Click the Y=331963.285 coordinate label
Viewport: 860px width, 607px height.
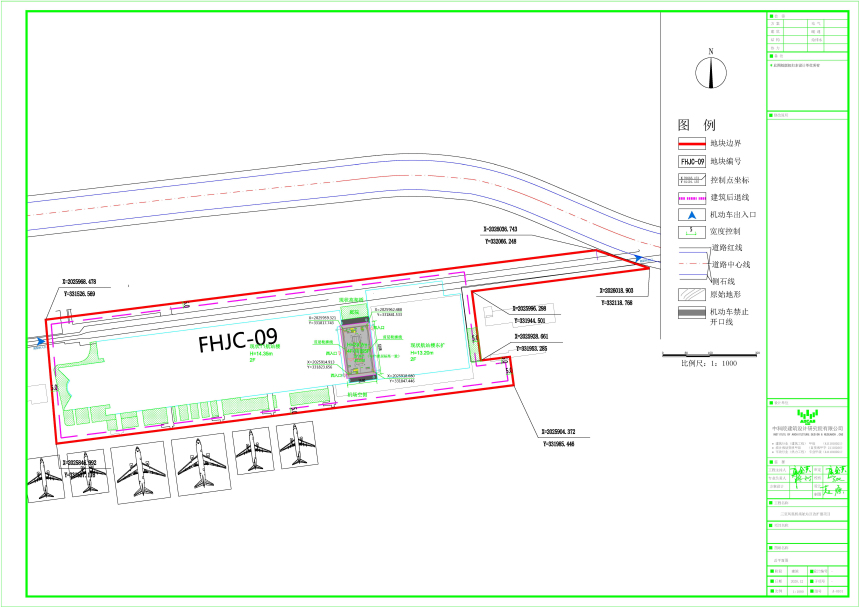[532, 348]
